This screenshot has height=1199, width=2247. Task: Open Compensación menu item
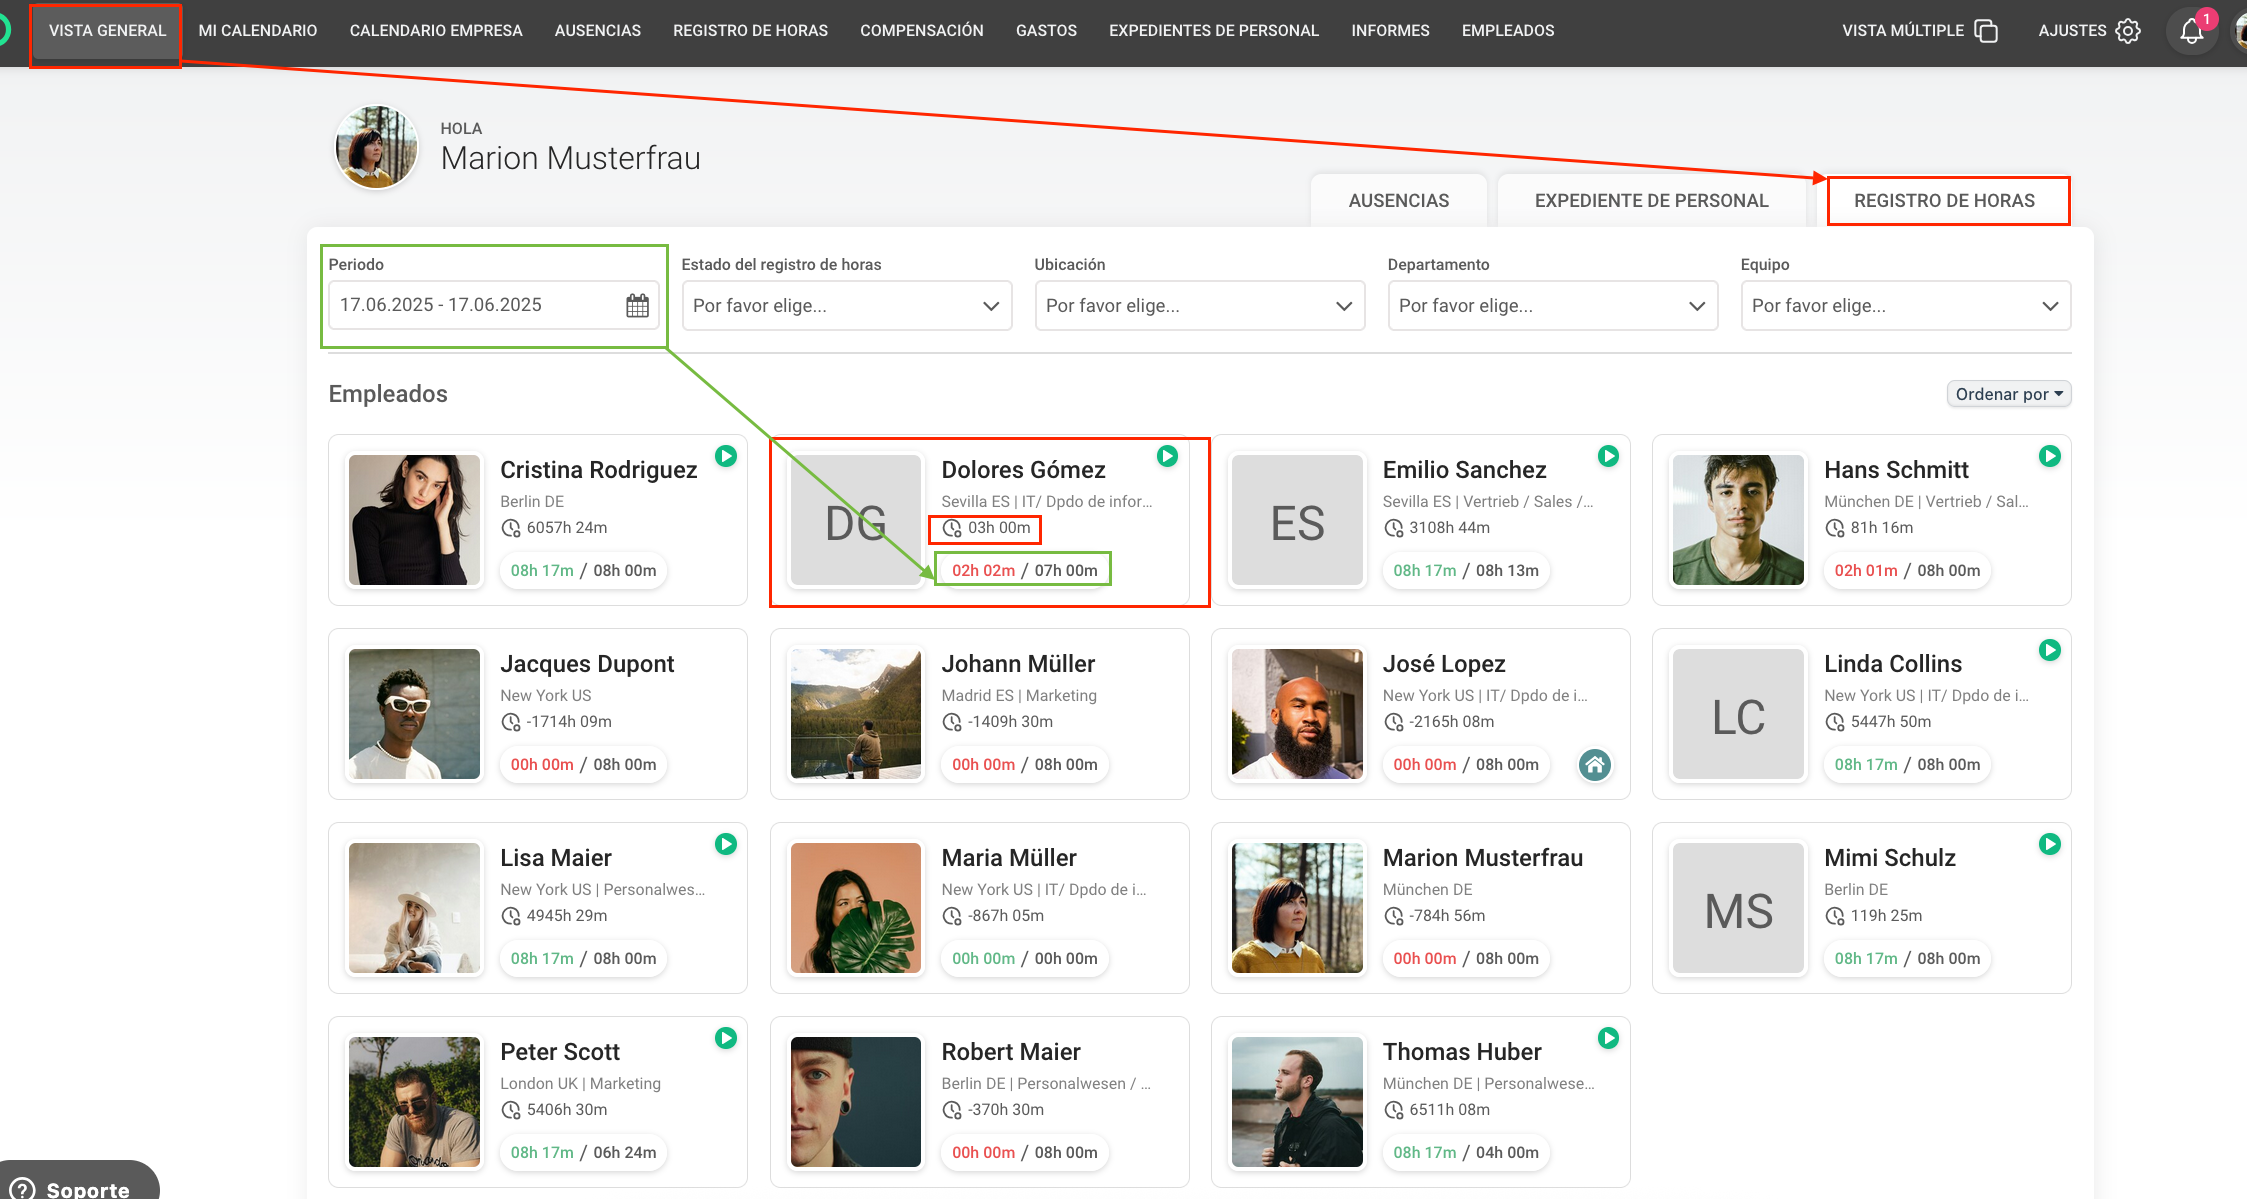click(x=922, y=31)
